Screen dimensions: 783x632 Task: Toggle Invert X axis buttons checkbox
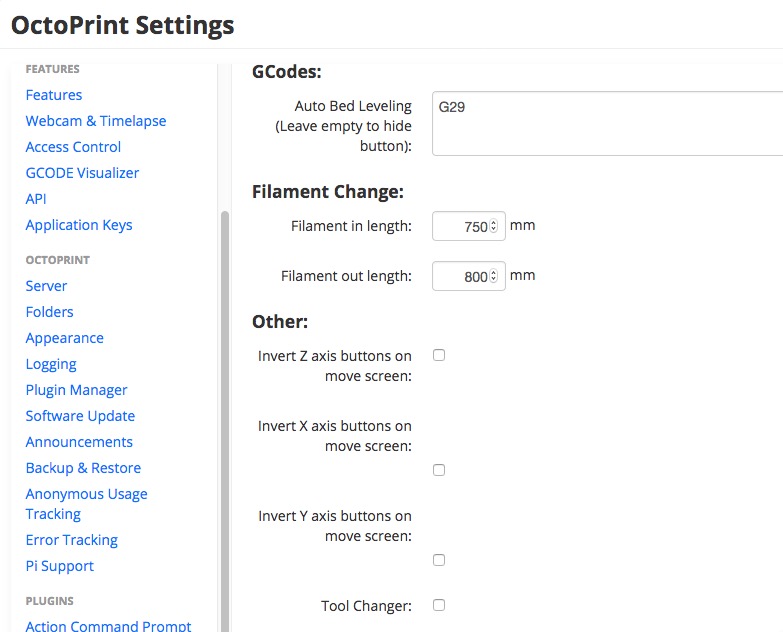click(439, 470)
